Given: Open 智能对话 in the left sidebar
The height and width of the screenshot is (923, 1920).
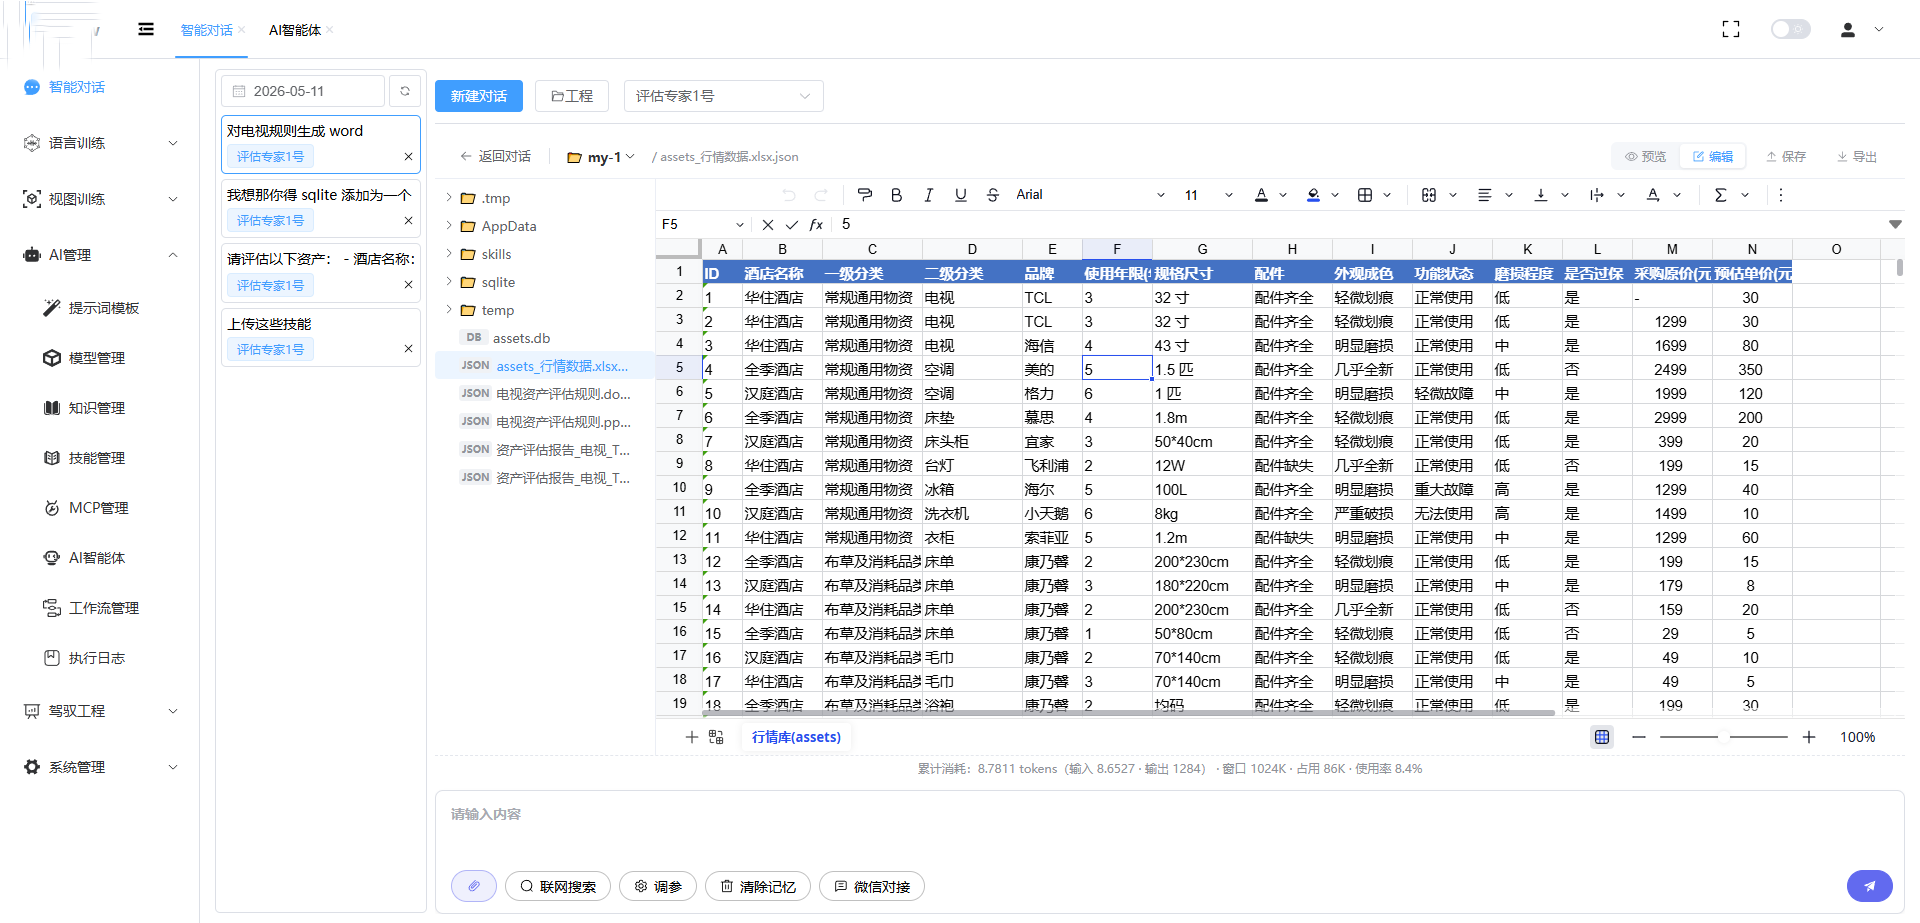Looking at the screenshot, I should pyautogui.click(x=77, y=87).
